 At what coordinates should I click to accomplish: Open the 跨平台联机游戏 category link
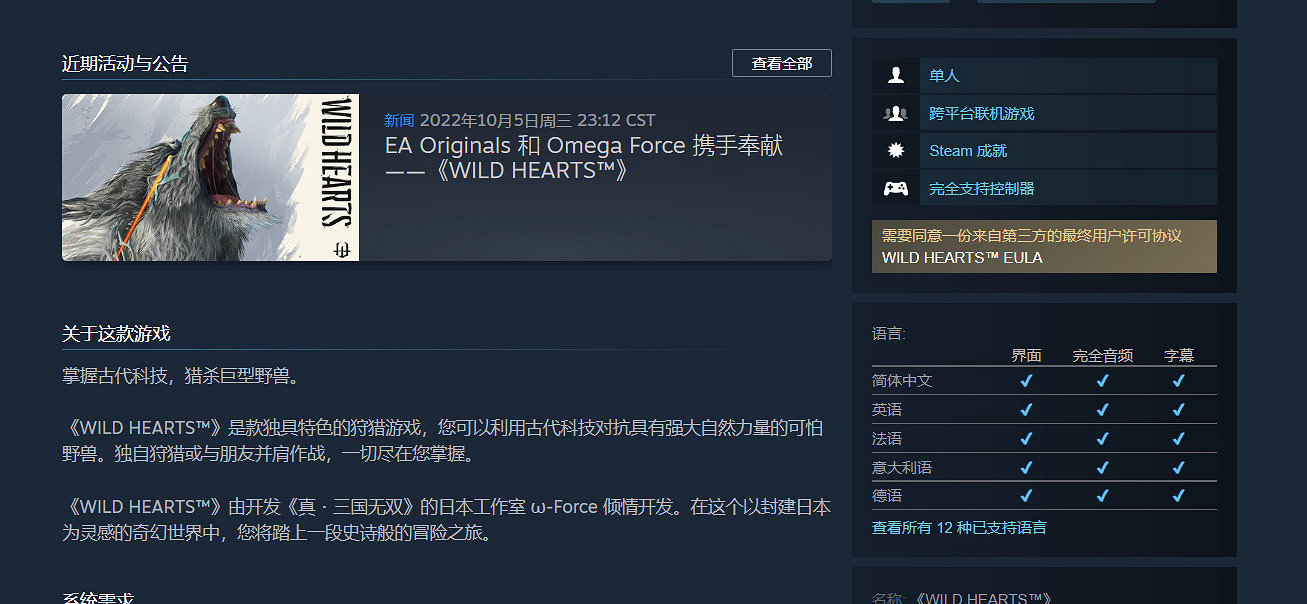point(981,113)
